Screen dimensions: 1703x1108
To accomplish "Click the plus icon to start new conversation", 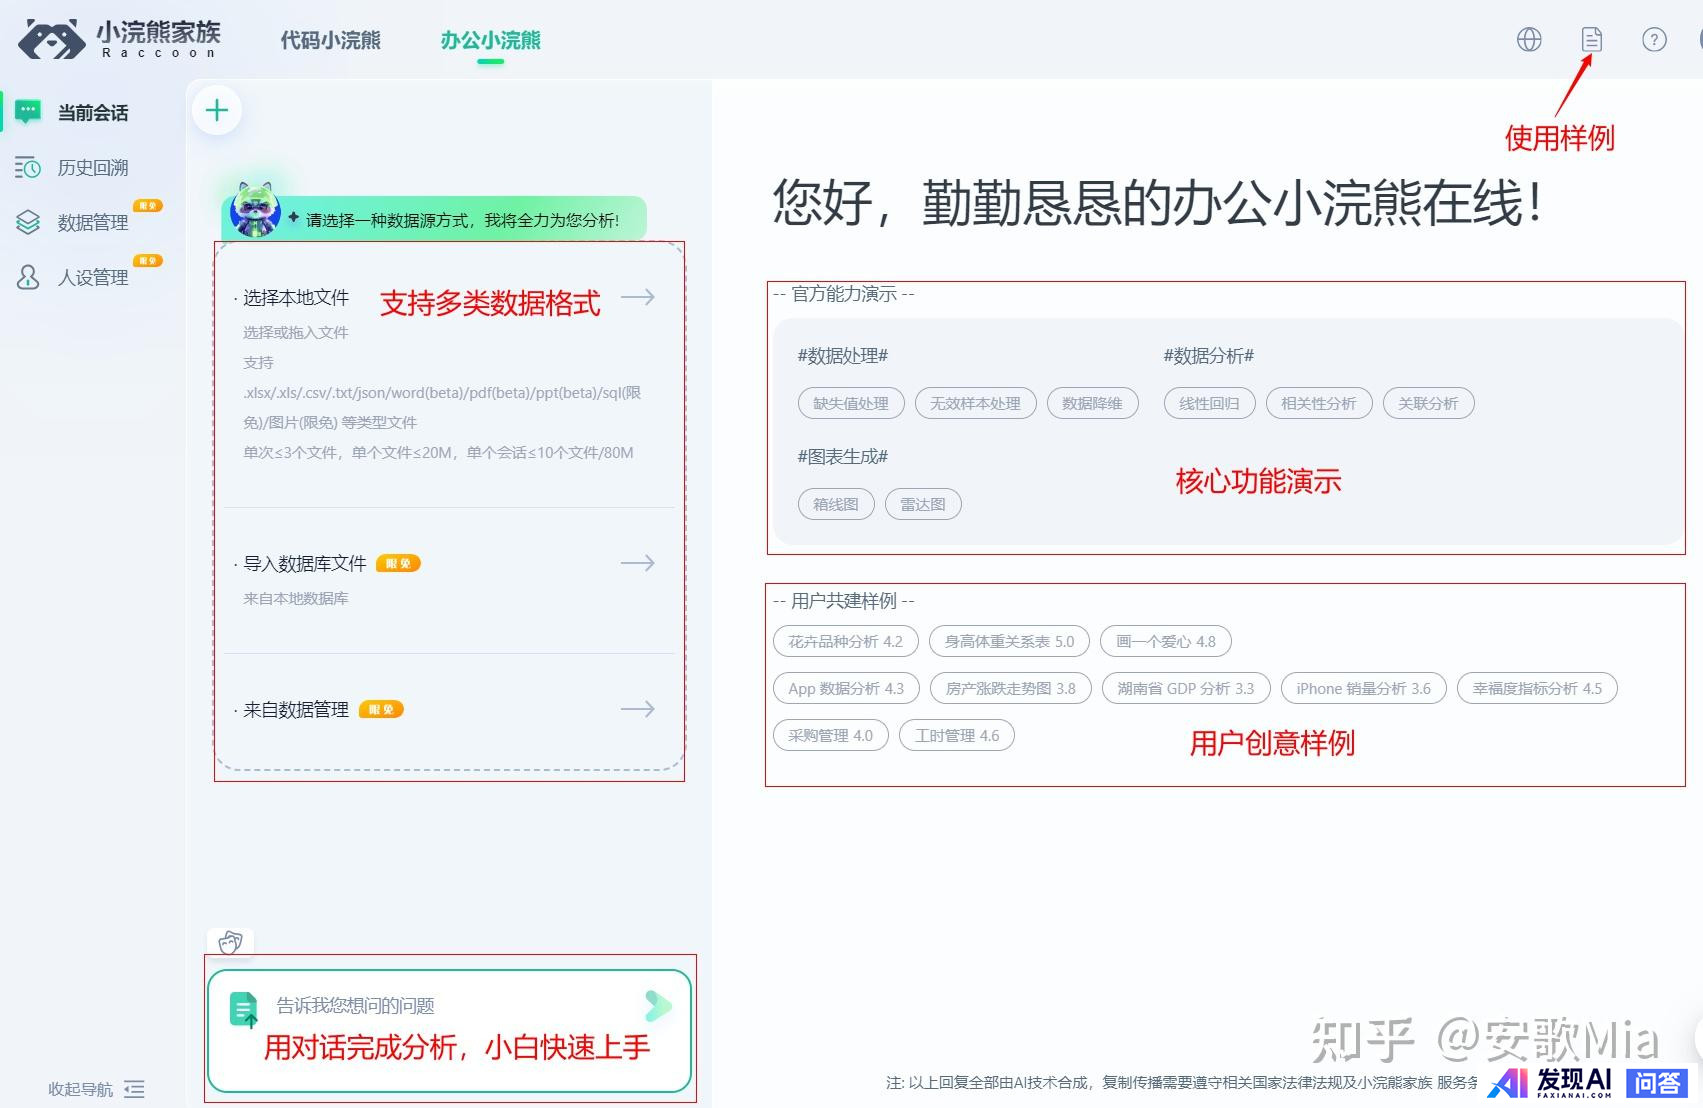I will [x=217, y=110].
